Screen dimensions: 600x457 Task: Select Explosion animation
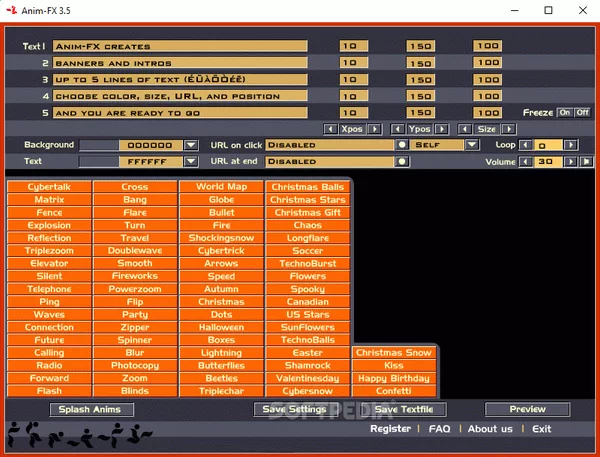pos(49,225)
